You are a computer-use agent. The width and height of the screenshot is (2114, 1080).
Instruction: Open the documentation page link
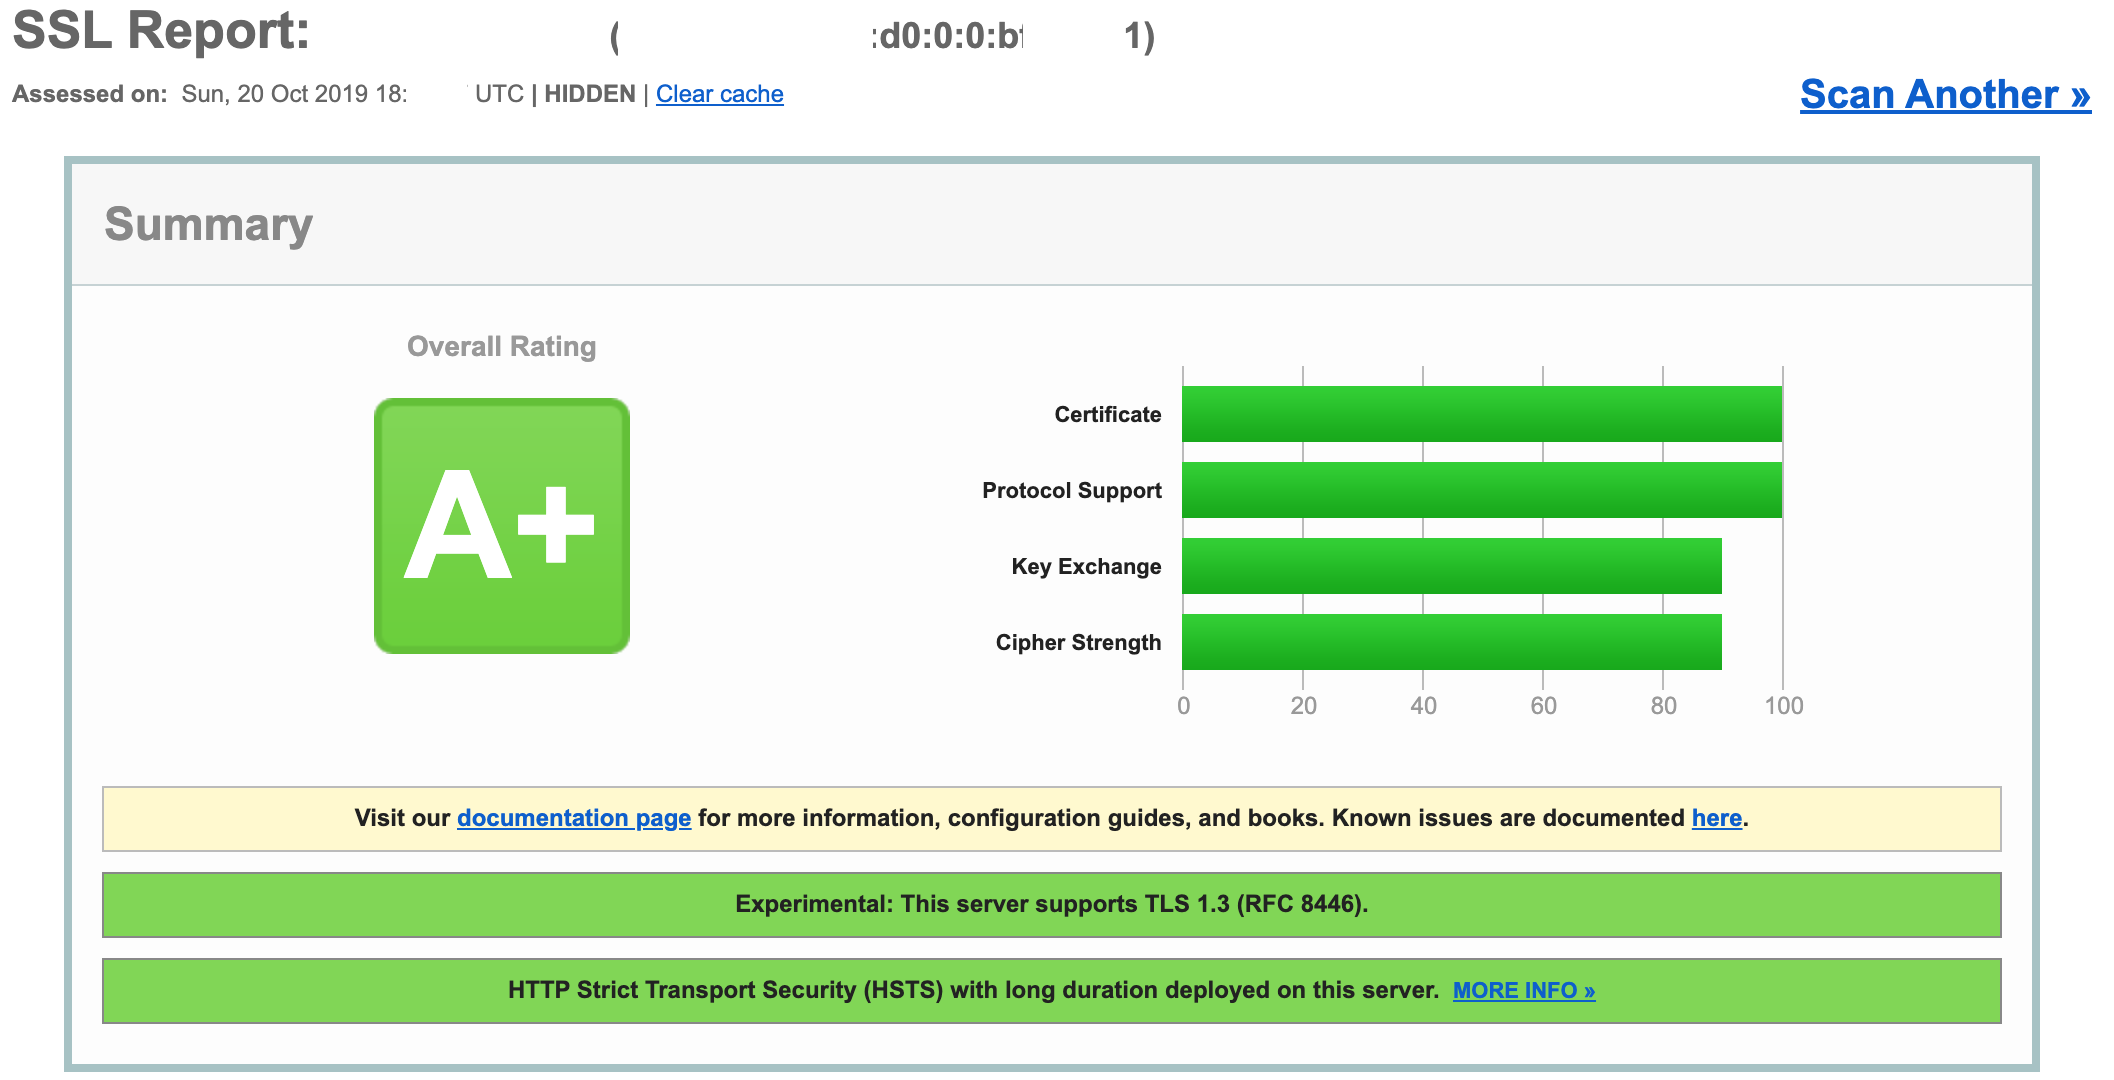click(x=573, y=817)
